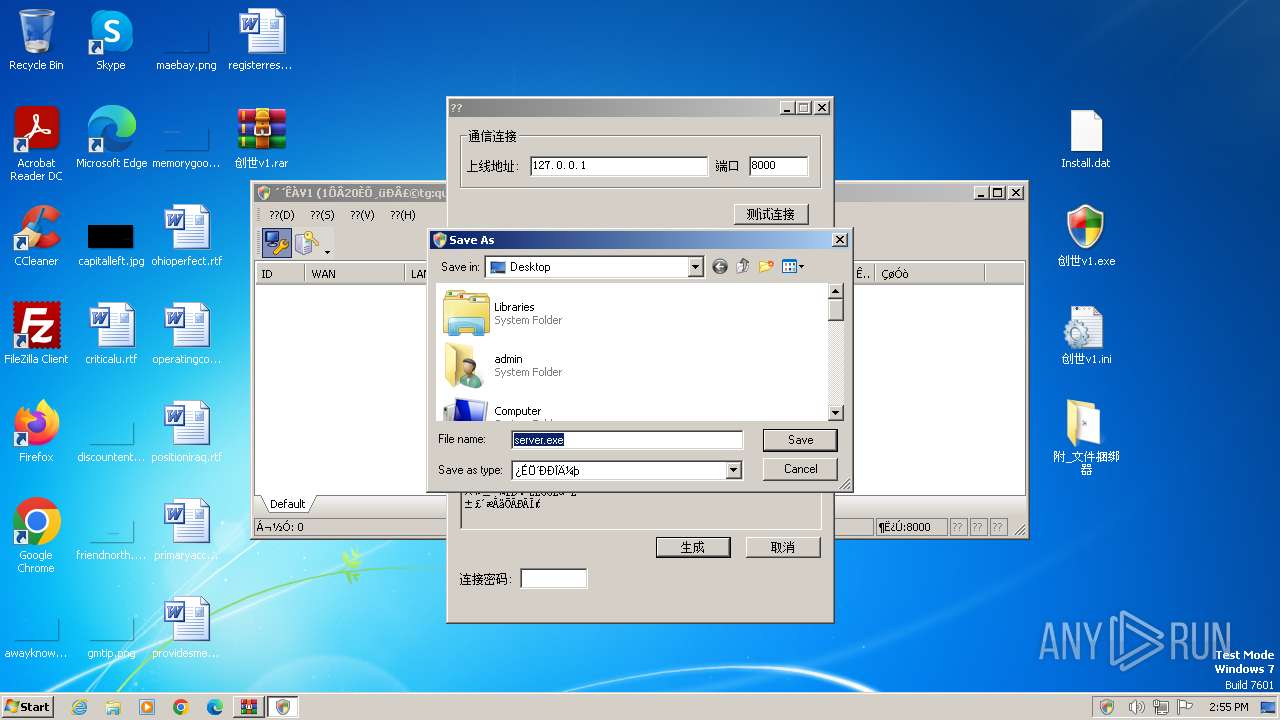
Task: Open Chrome from the taskbar
Action: pos(181,707)
